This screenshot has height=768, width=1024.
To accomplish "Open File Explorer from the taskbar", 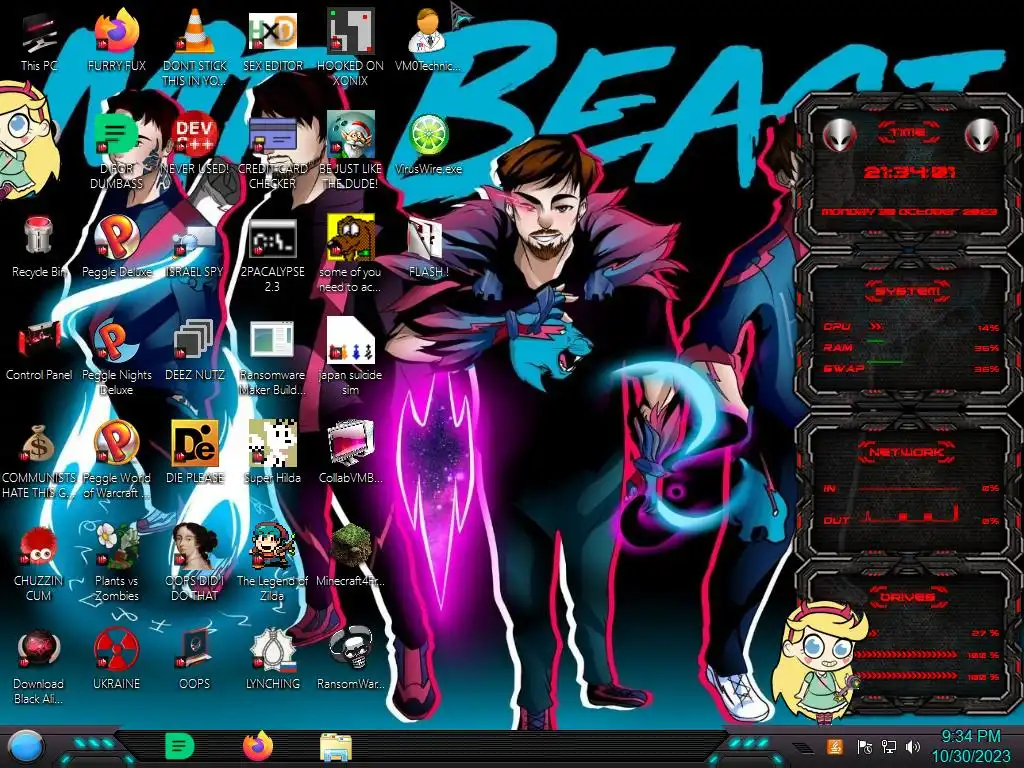I will tap(336, 747).
